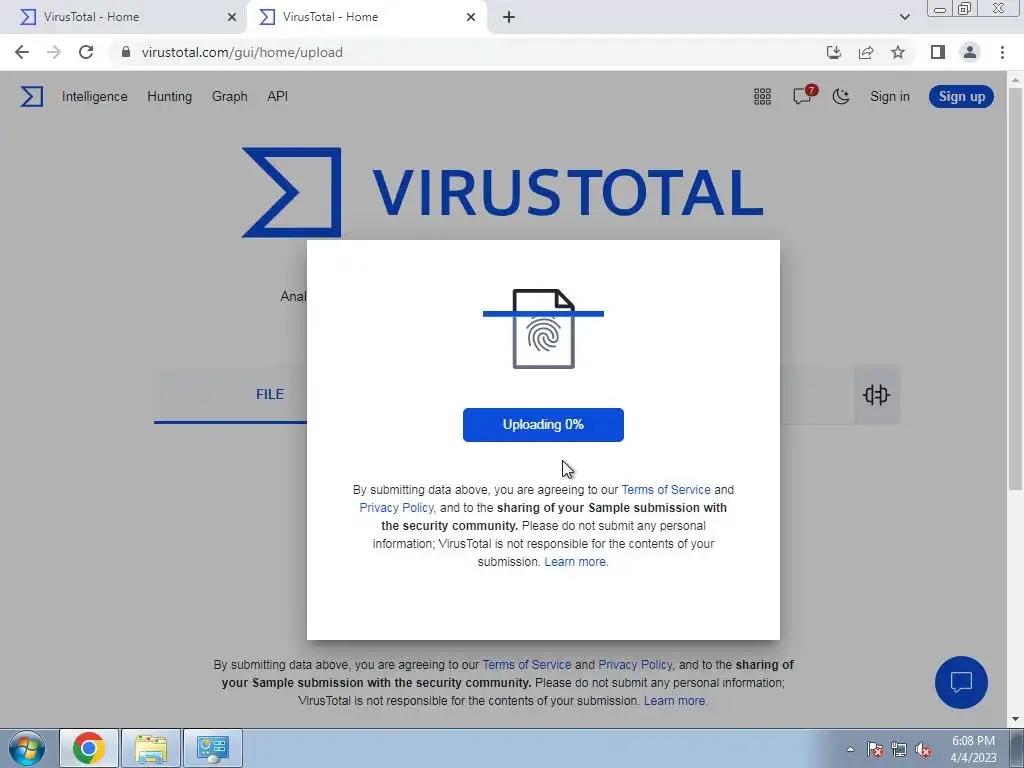Image resolution: width=1024 pixels, height=768 pixels.
Task: Open the API menu item
Action: click(277, 97)
